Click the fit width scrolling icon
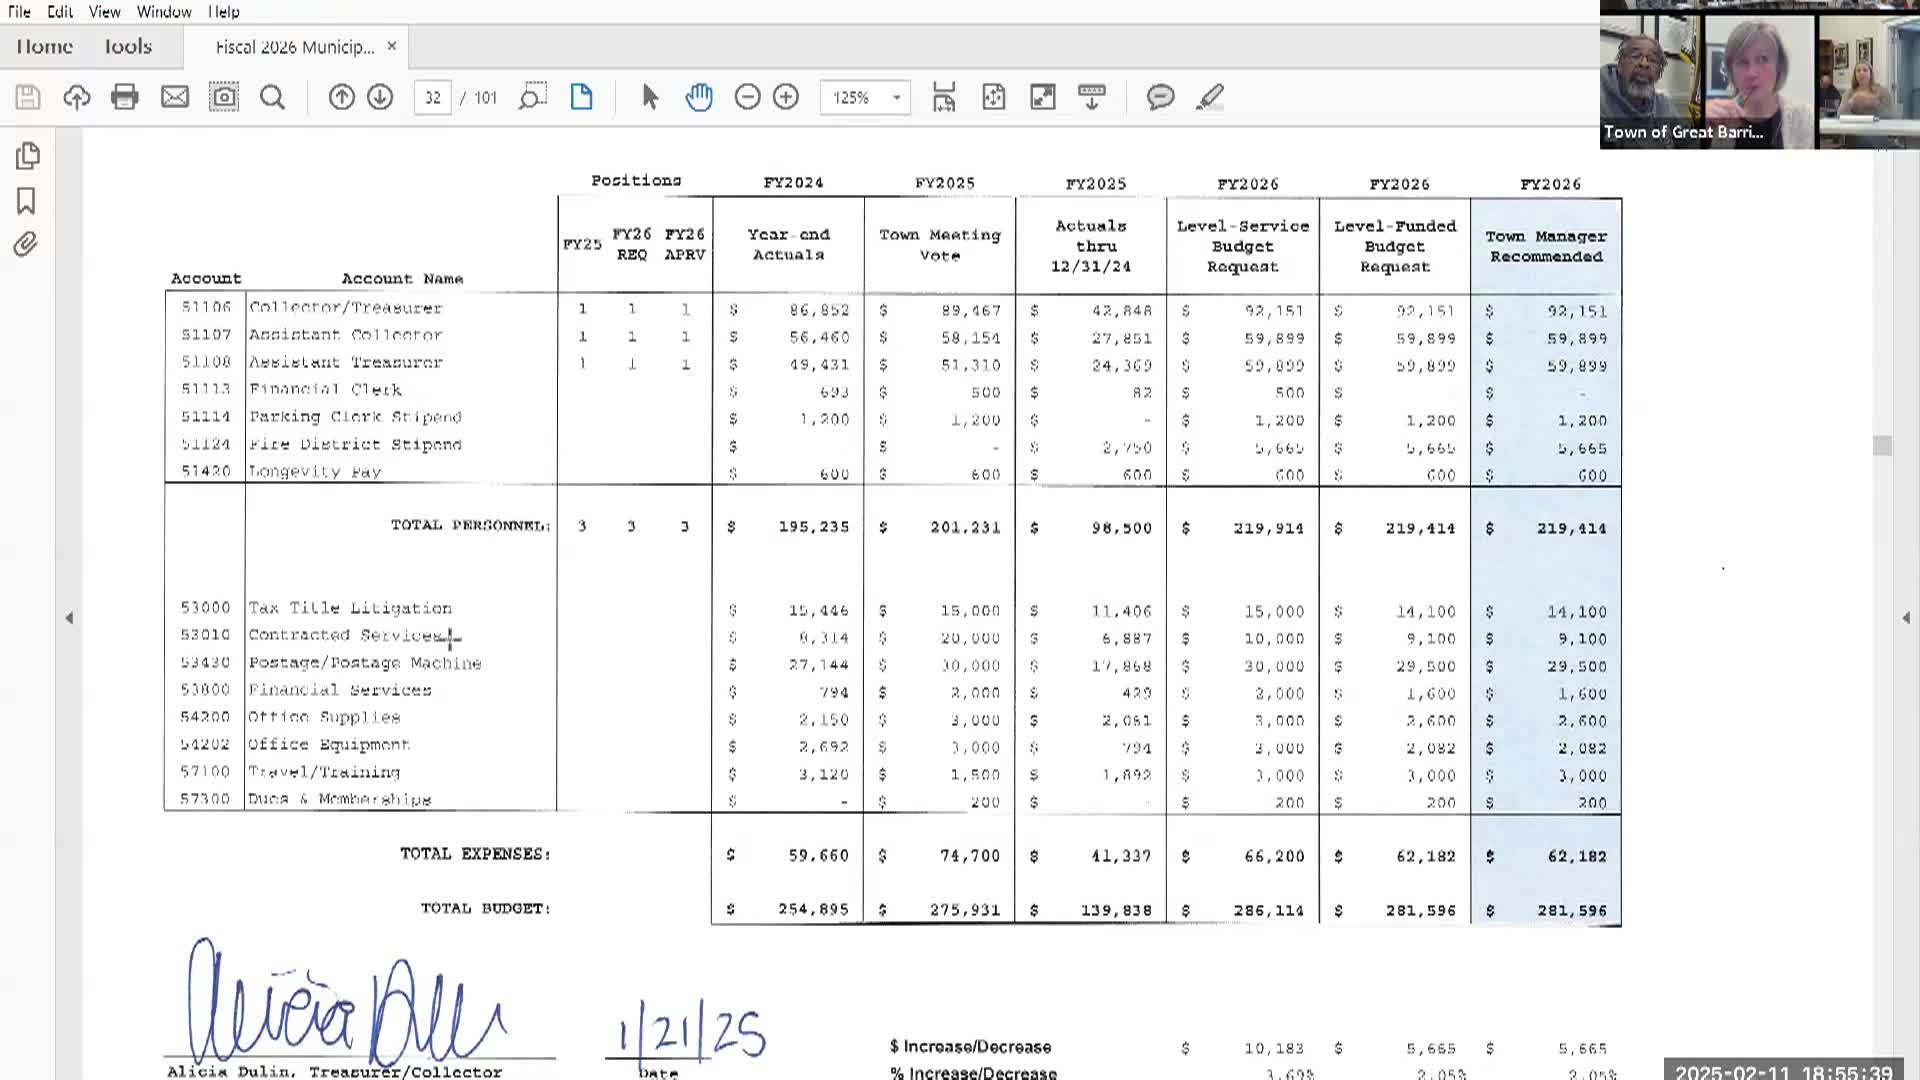 [944, 97]
